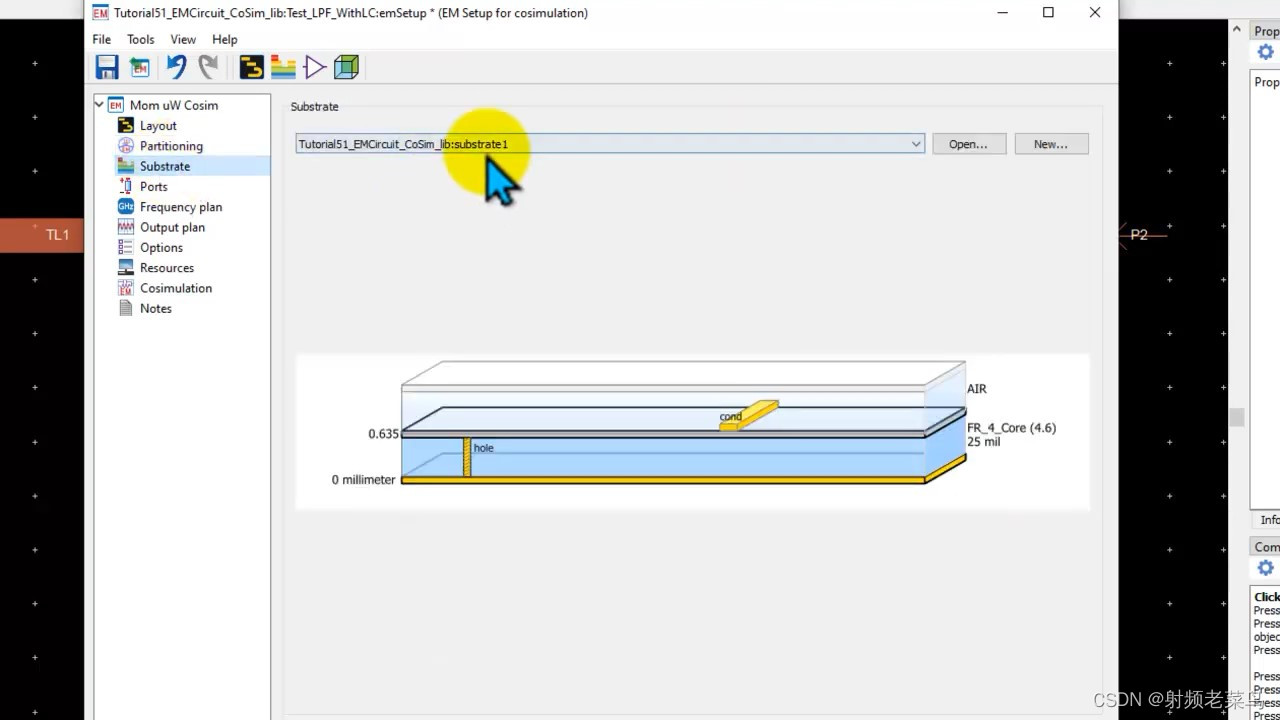Open the Frequency plan settings
Viewport: 1280px width, 720px height.
point(181,206)
